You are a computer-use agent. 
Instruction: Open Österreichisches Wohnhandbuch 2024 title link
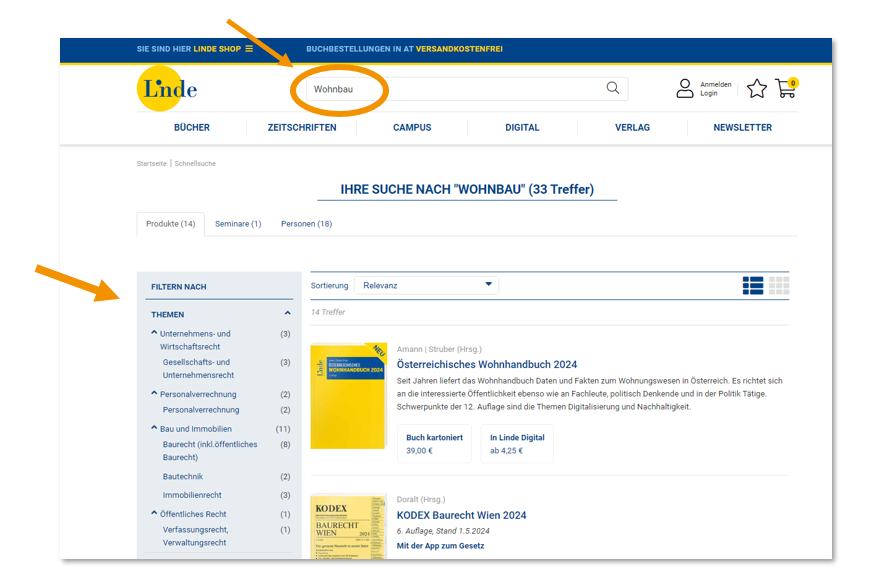click(487, 364)
